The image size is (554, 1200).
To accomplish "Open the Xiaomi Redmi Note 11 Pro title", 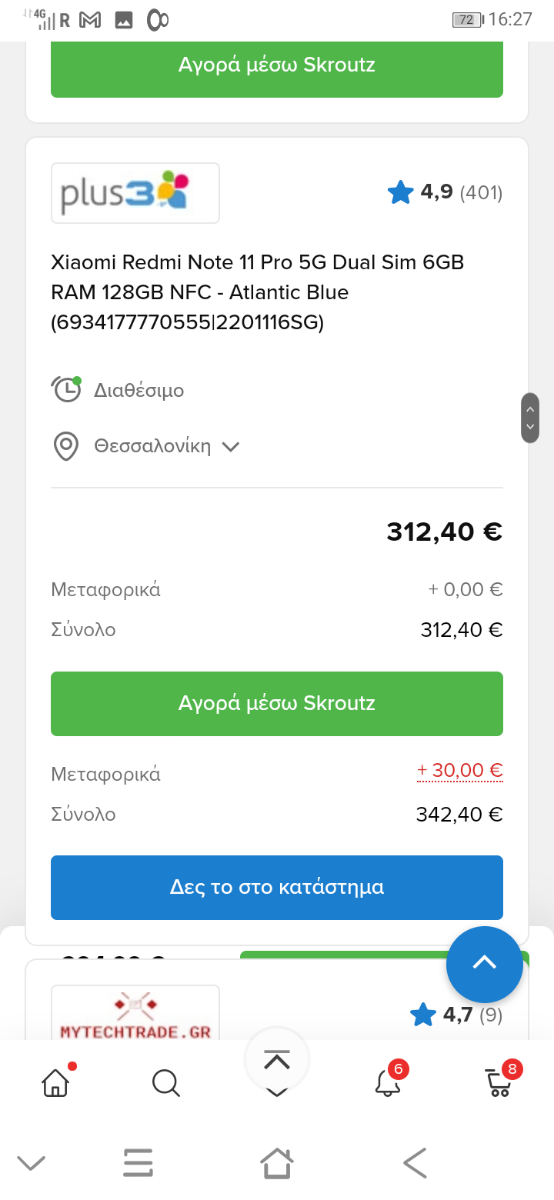I will point(258,292).
